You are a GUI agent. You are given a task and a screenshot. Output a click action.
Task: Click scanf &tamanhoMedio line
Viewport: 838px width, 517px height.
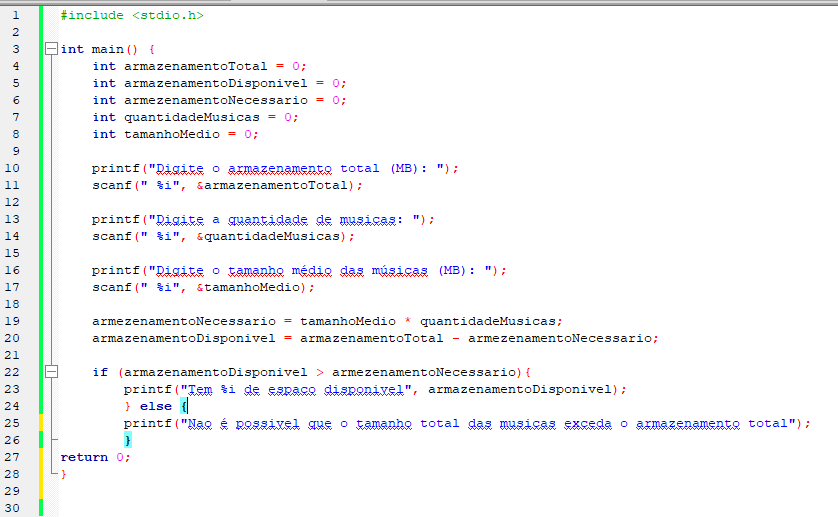click(203, 288)
